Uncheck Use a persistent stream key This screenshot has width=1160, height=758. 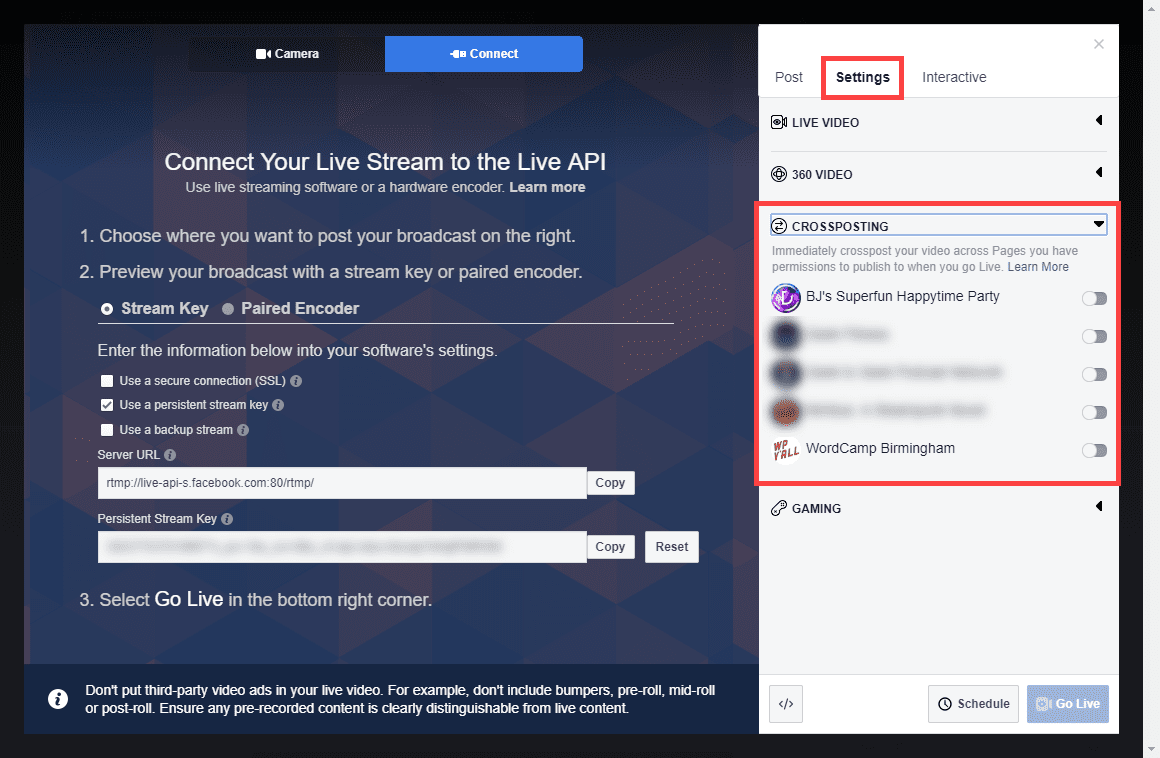tap(106, 404)
